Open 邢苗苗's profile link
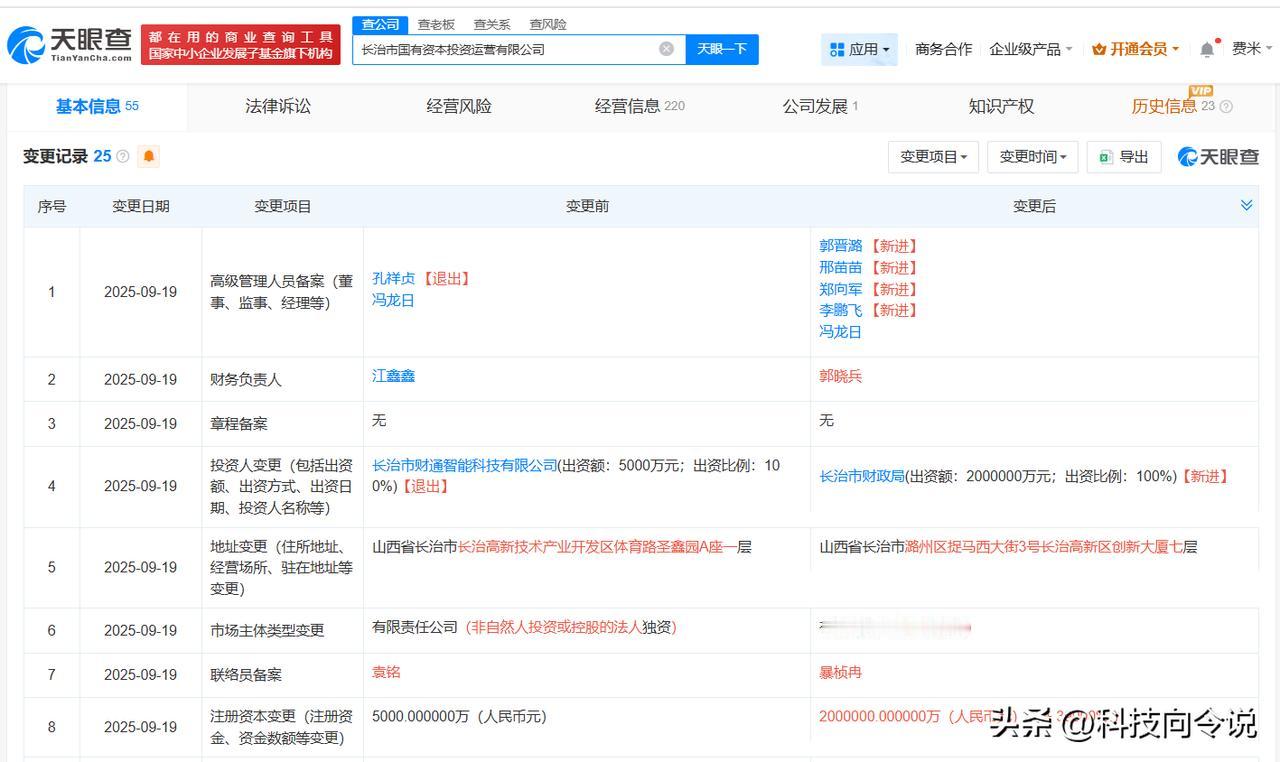Viewport: 1280px width, 762px height. click(840, 268)
